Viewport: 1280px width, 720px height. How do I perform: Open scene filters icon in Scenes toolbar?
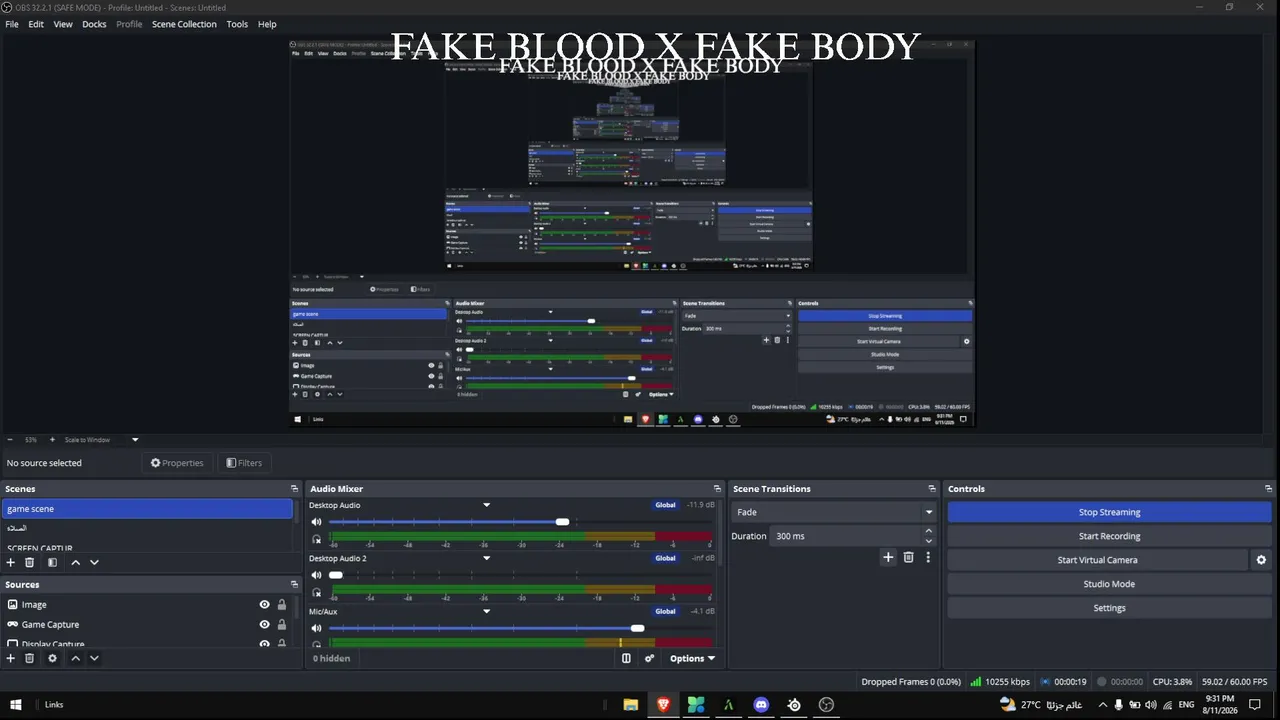point(53,563)
